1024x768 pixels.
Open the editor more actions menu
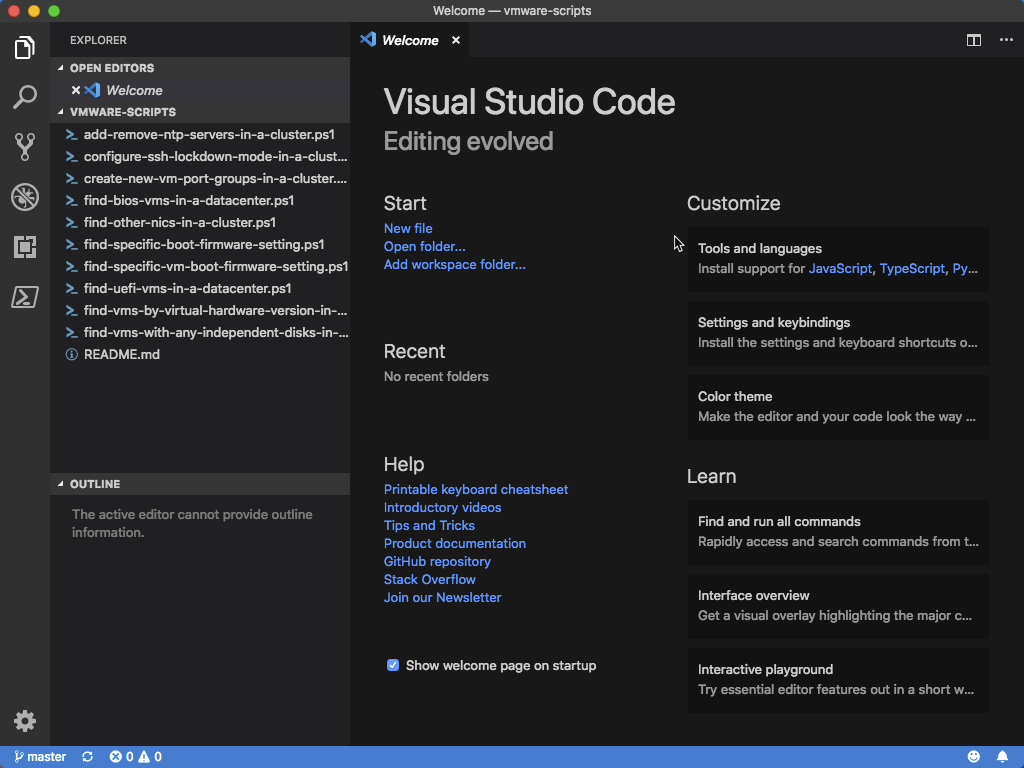(x=1006, y=40)
